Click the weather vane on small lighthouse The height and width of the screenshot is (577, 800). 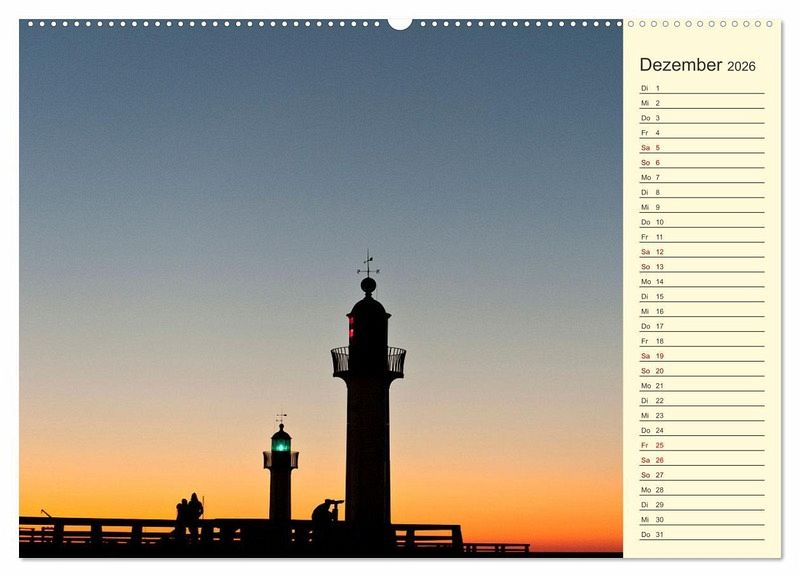(281, 416)
